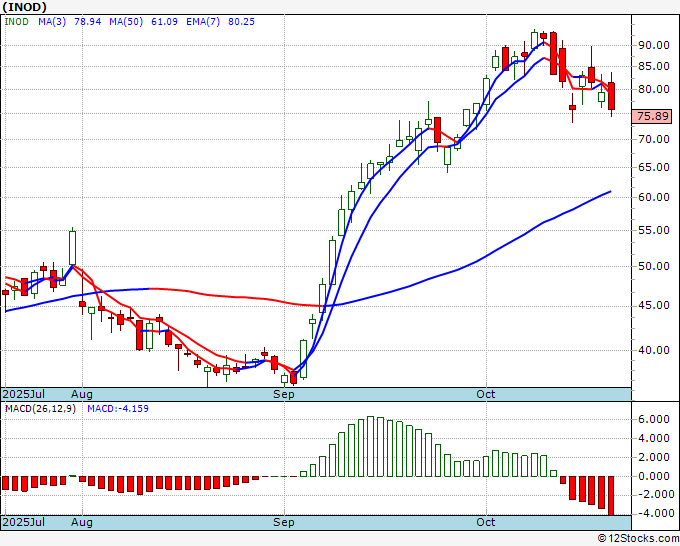Click the 55.00 price axis label

pos(653,230)
